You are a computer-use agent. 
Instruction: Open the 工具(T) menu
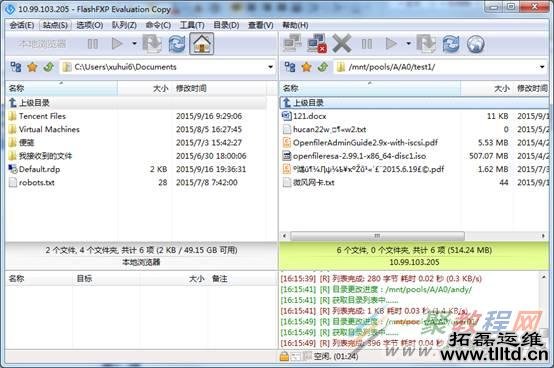(192, 25)
